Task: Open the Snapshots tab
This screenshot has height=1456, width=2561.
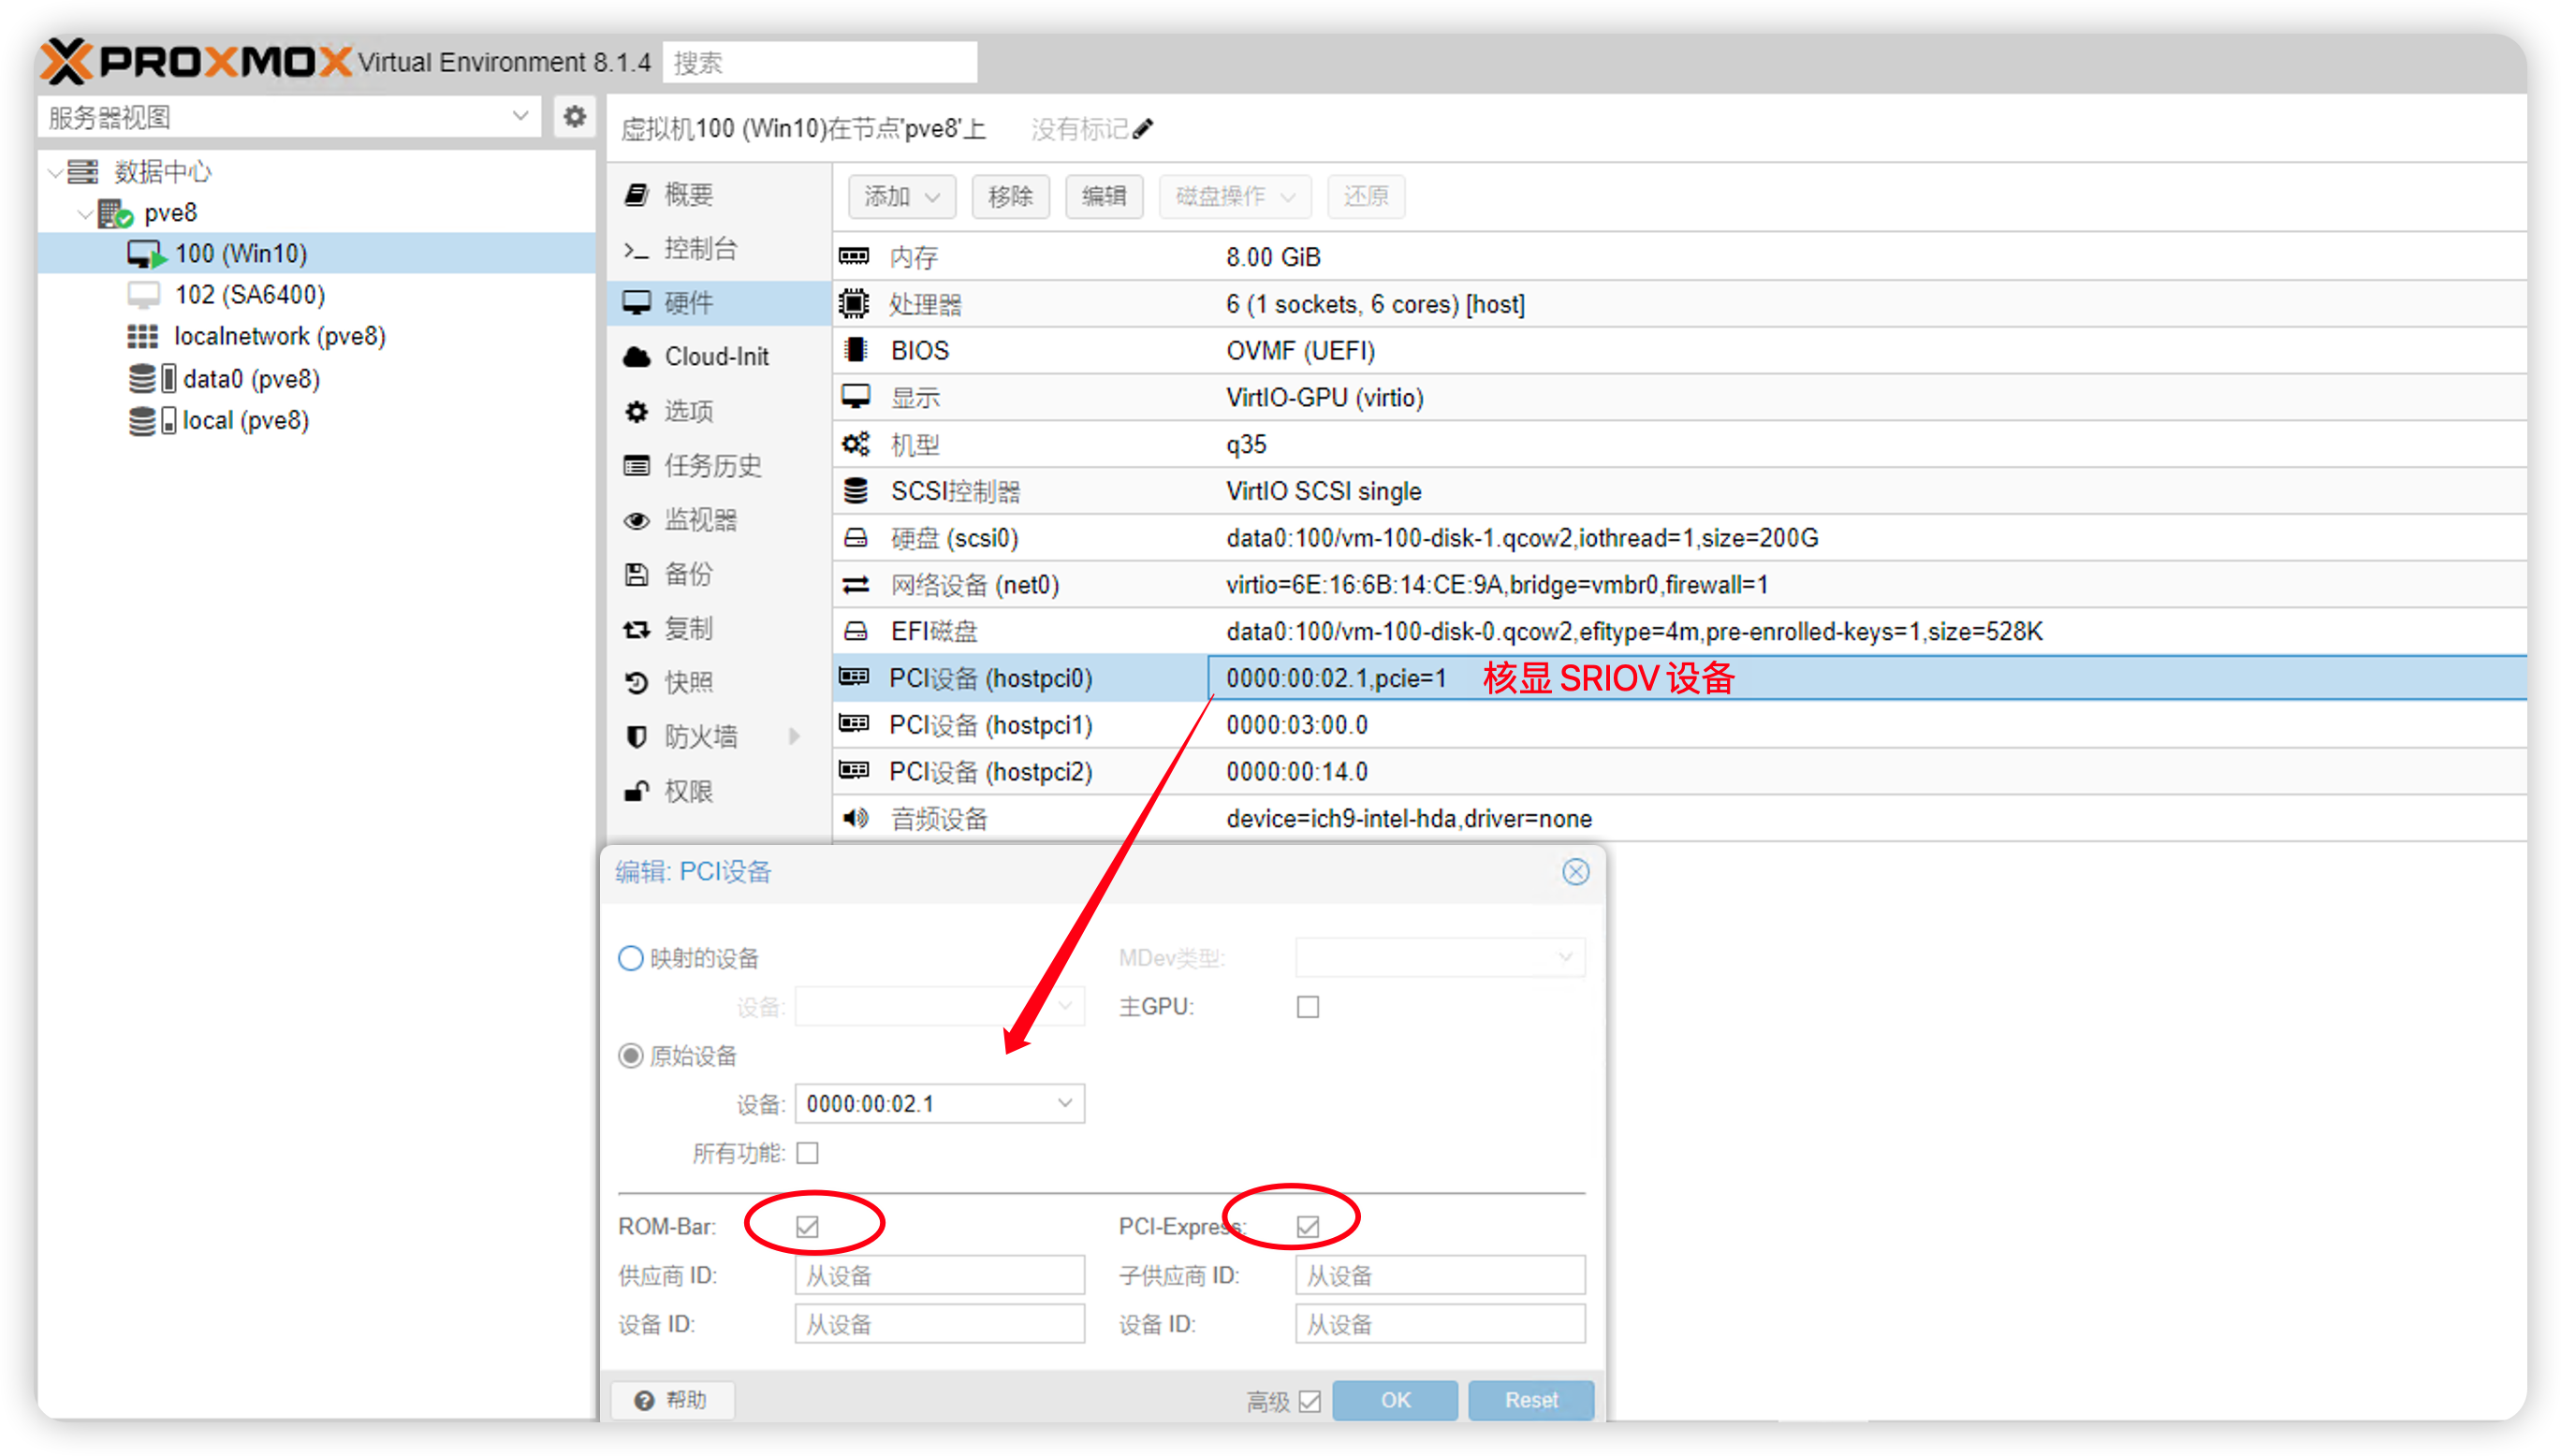Action: (719, 683)
